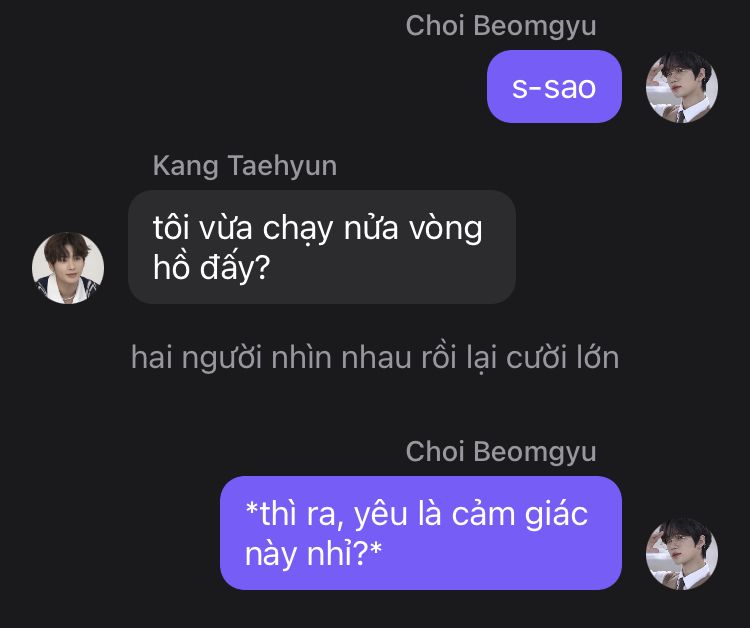Screen dimensions: 750x628
Task: Tap Choi Beomgyu's avatar beside "s-sao"
Action: (682, 87)
